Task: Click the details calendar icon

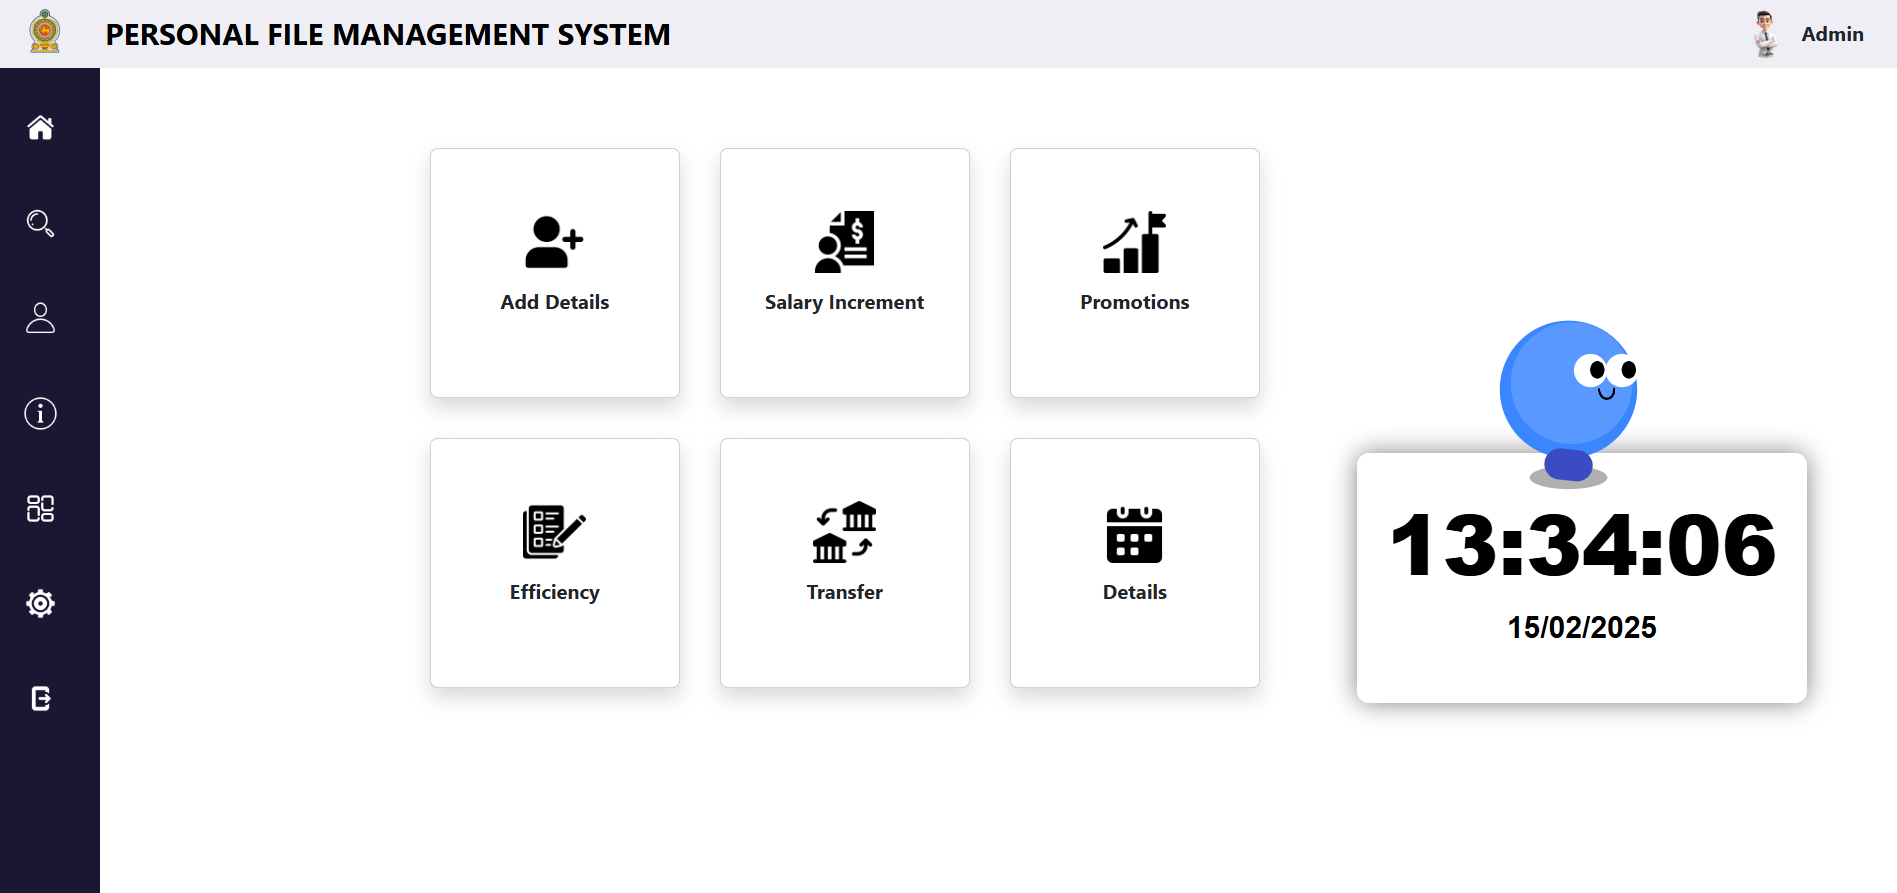Action: click(1134, 534)
